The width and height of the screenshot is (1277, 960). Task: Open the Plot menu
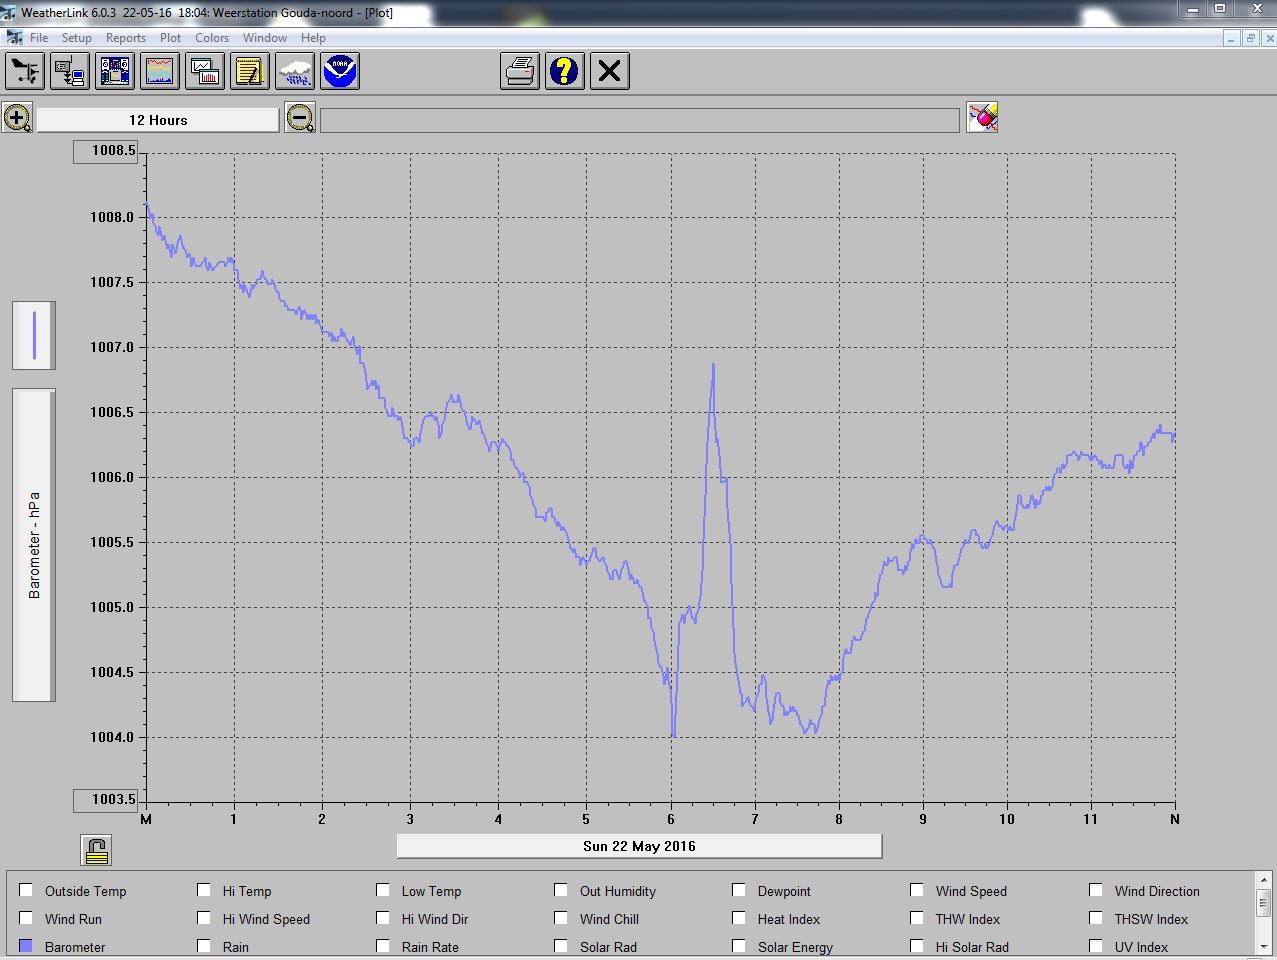click(171, 38)
